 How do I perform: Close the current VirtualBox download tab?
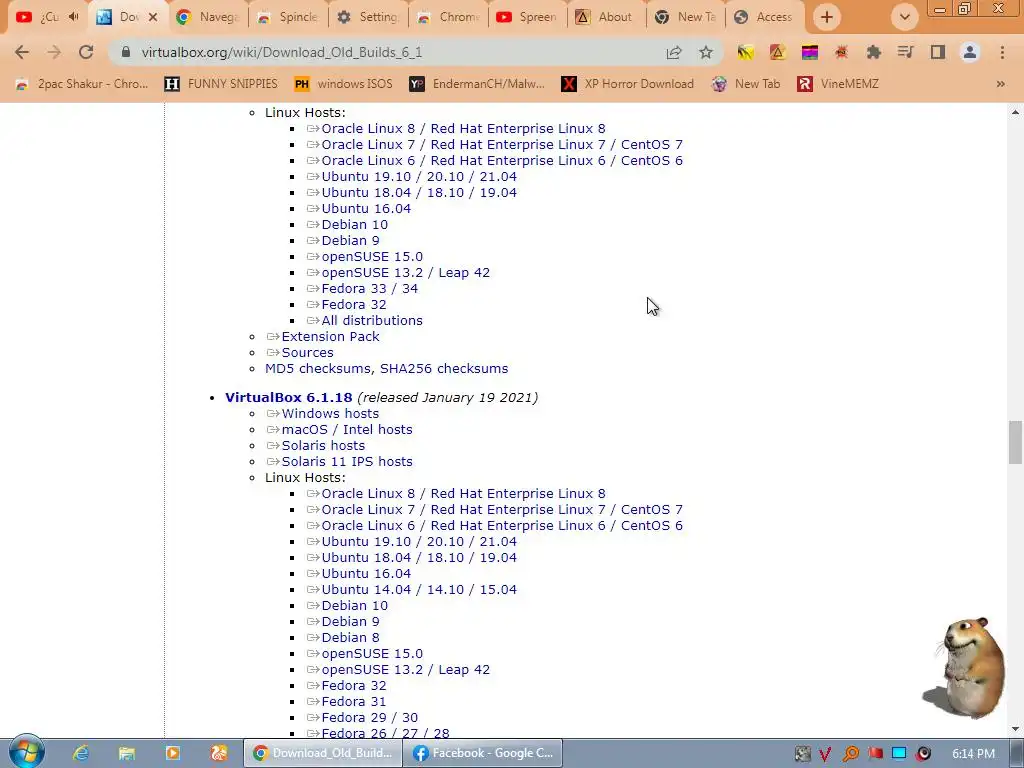click(153, 17)
